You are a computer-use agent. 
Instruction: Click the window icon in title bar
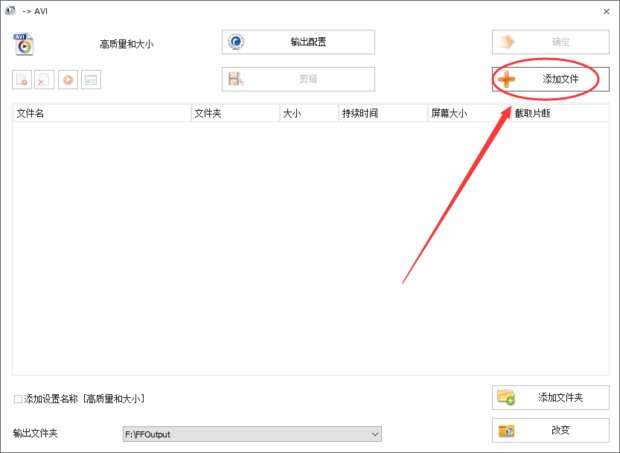(10, 11)
